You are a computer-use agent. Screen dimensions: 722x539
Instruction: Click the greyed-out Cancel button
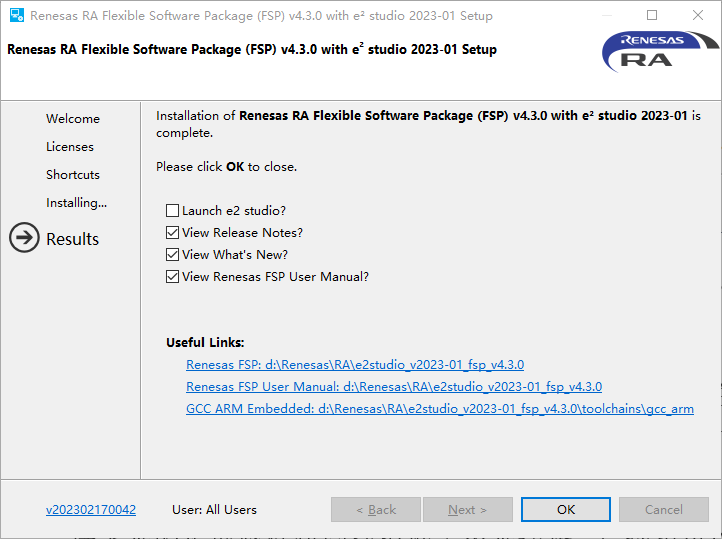tap(664, 510)
